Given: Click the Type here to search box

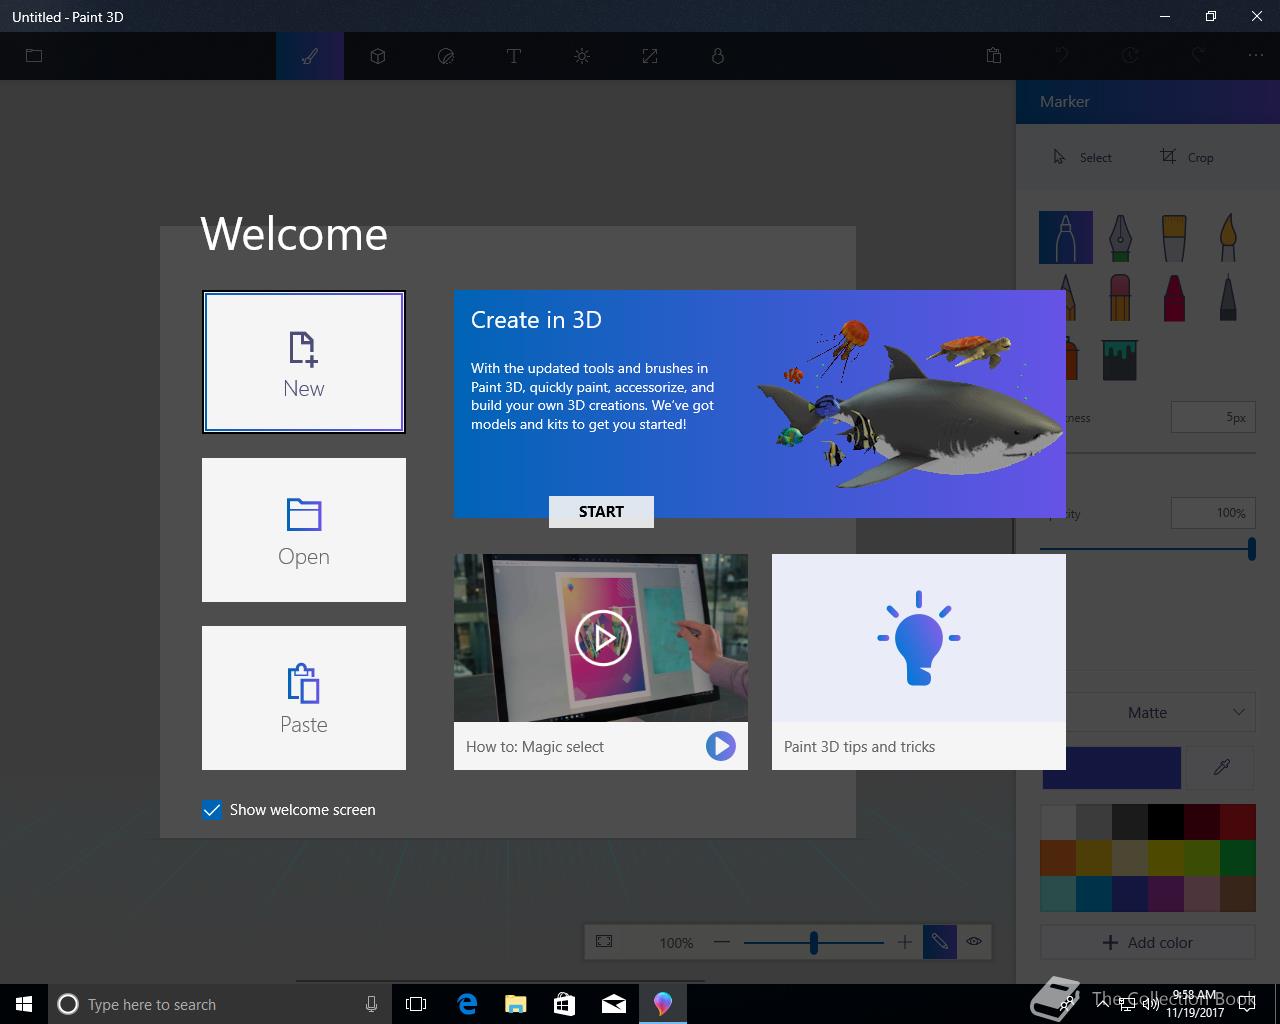Looking at the screenshot, I should point(219,1004).
